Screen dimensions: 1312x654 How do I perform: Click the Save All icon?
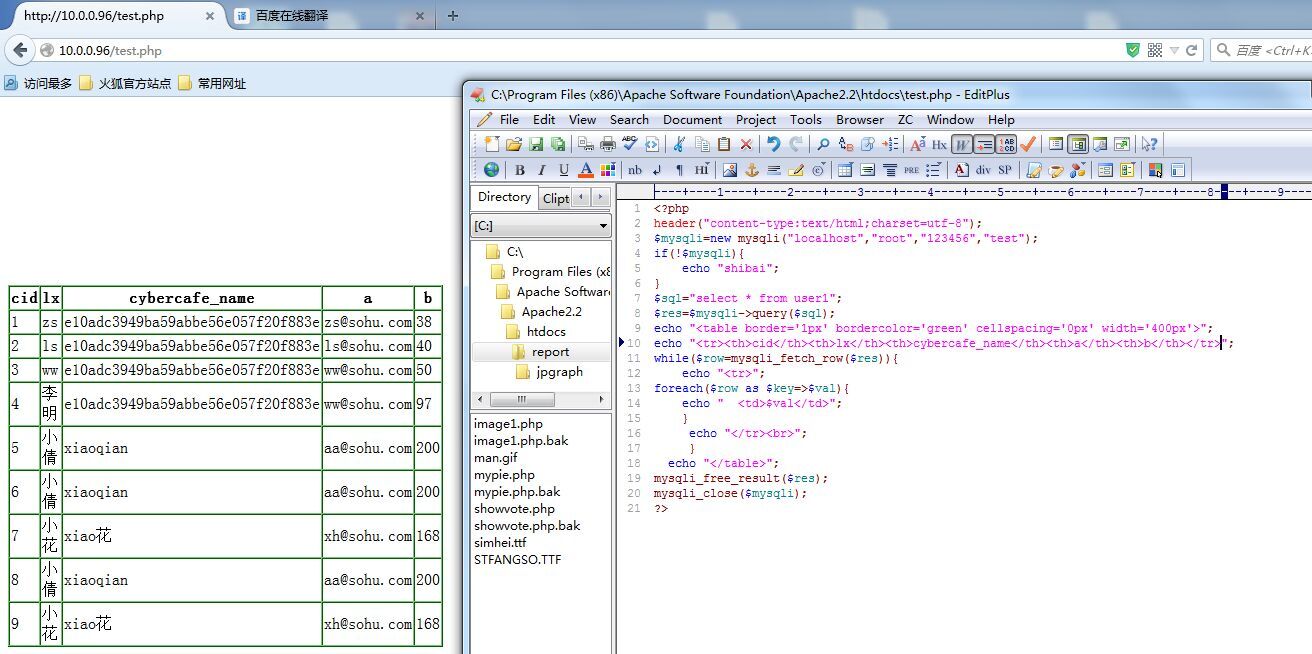click(558, 144)
